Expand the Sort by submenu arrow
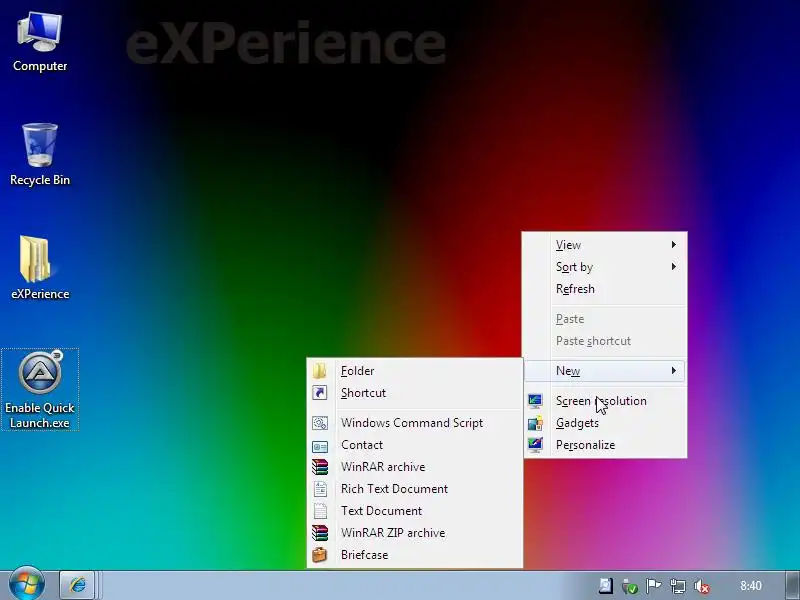This screenshot has height=600, width=800. pyautogui.click(x=674, y=267)
